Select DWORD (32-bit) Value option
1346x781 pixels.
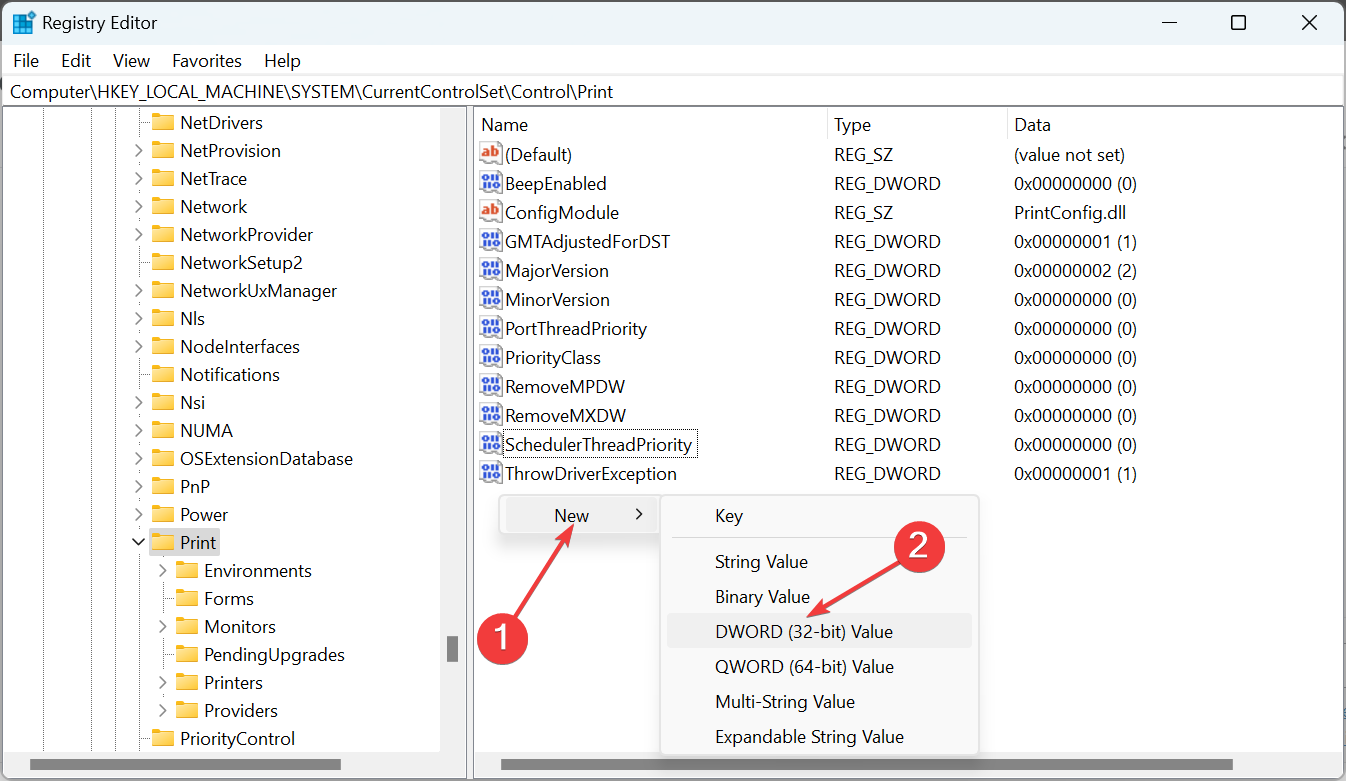click(819, 631)
